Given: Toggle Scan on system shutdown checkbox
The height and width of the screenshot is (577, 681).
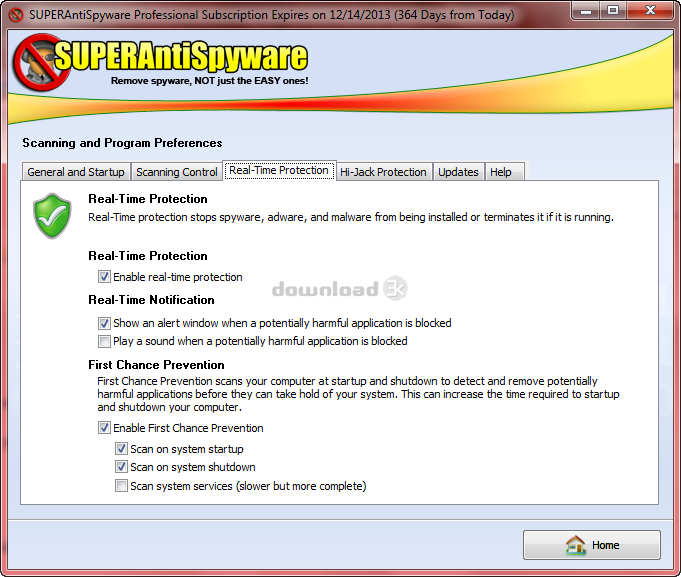Looking at the screenshot, I should 121,467.
